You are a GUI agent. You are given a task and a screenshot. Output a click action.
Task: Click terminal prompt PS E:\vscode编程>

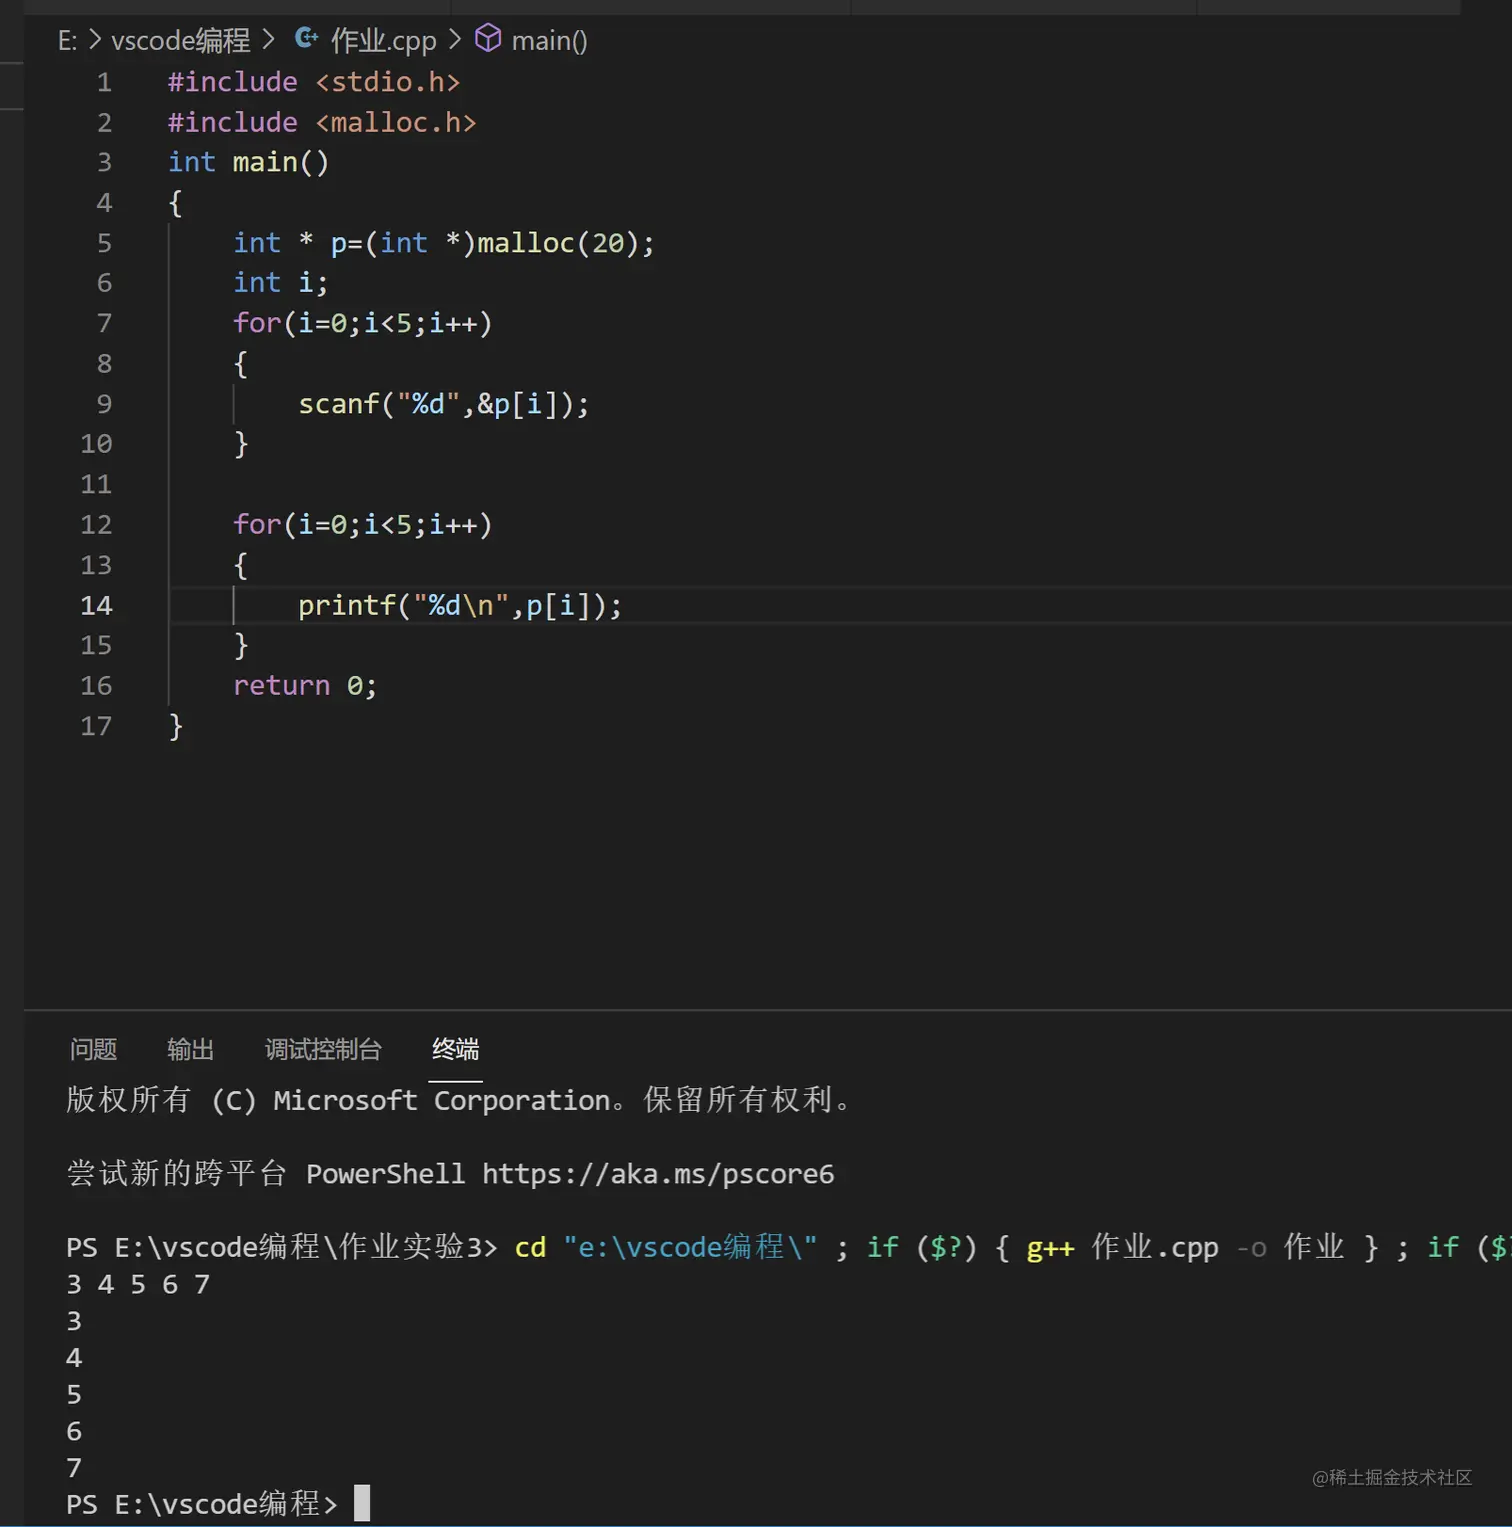tap(202, 1503)
